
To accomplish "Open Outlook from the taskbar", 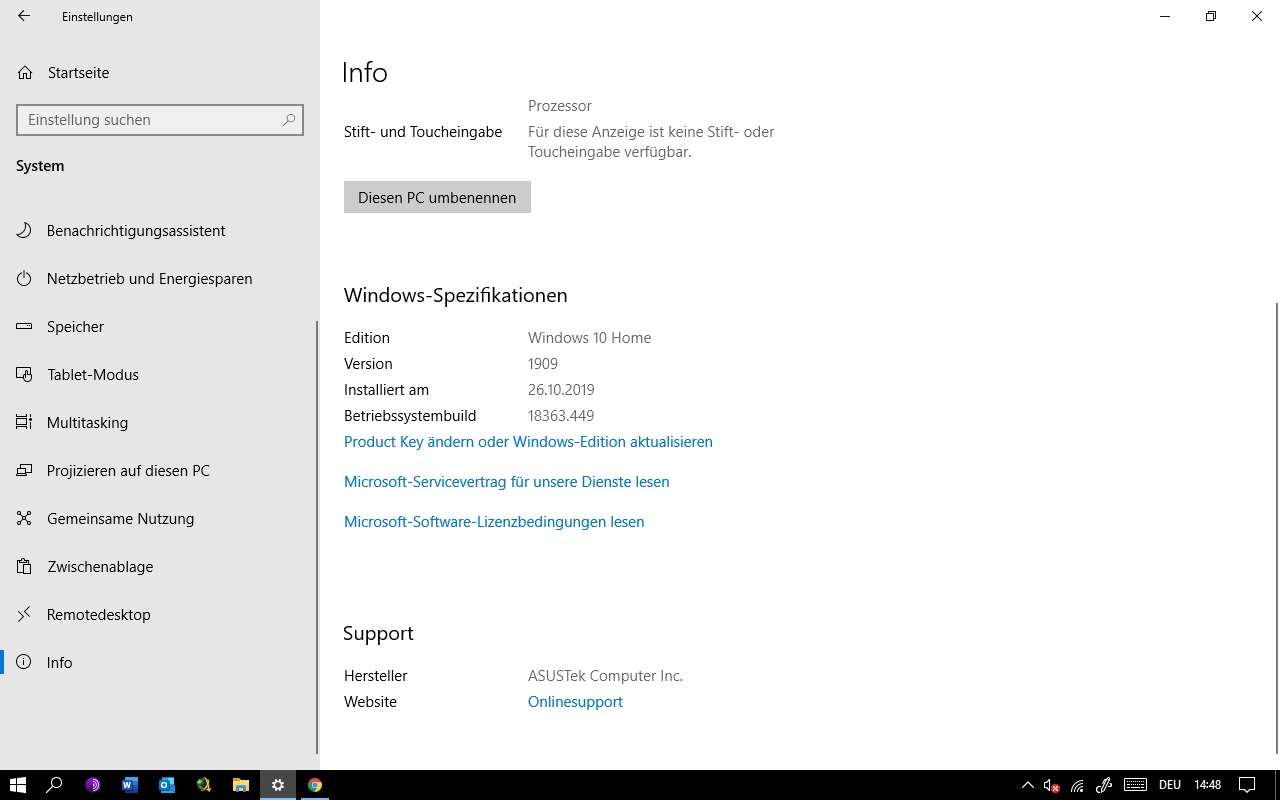I will tap(167, 785).
